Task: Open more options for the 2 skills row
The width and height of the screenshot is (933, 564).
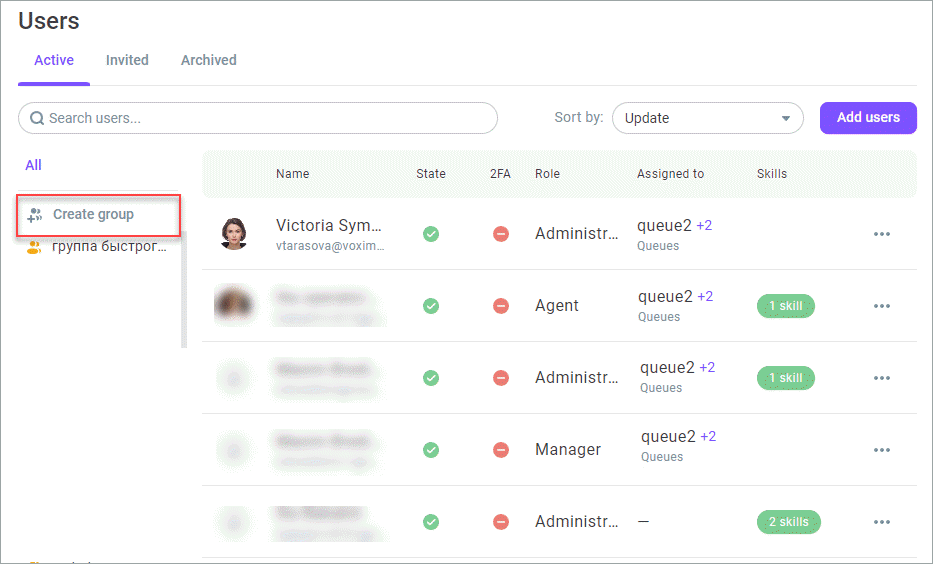Action: [882, 522]
